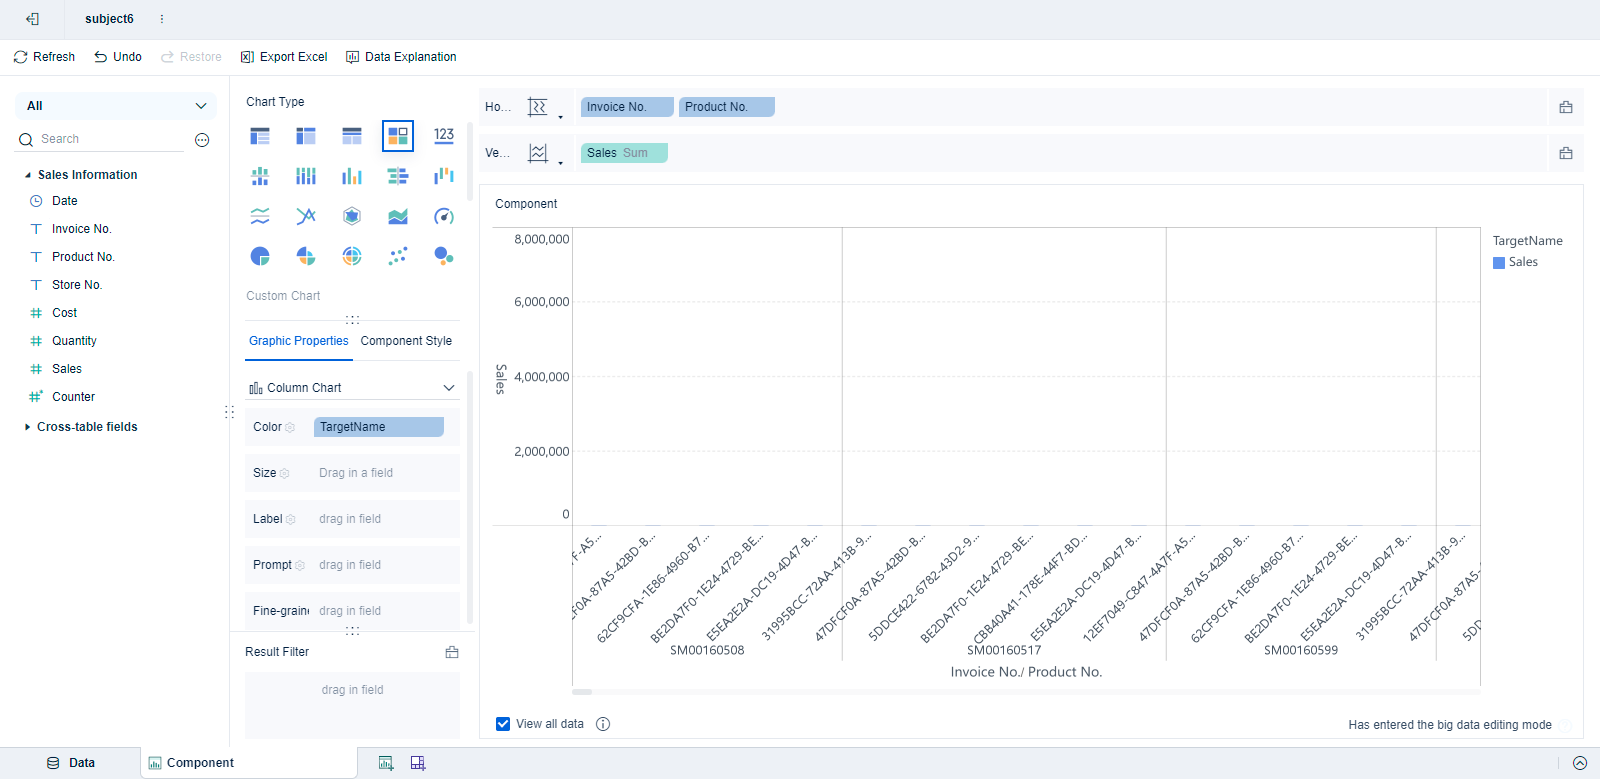Viewport: 1600px width, 779px height.
Task: Expand the Column Chart properties dropdown
Action: click(352, 388)
